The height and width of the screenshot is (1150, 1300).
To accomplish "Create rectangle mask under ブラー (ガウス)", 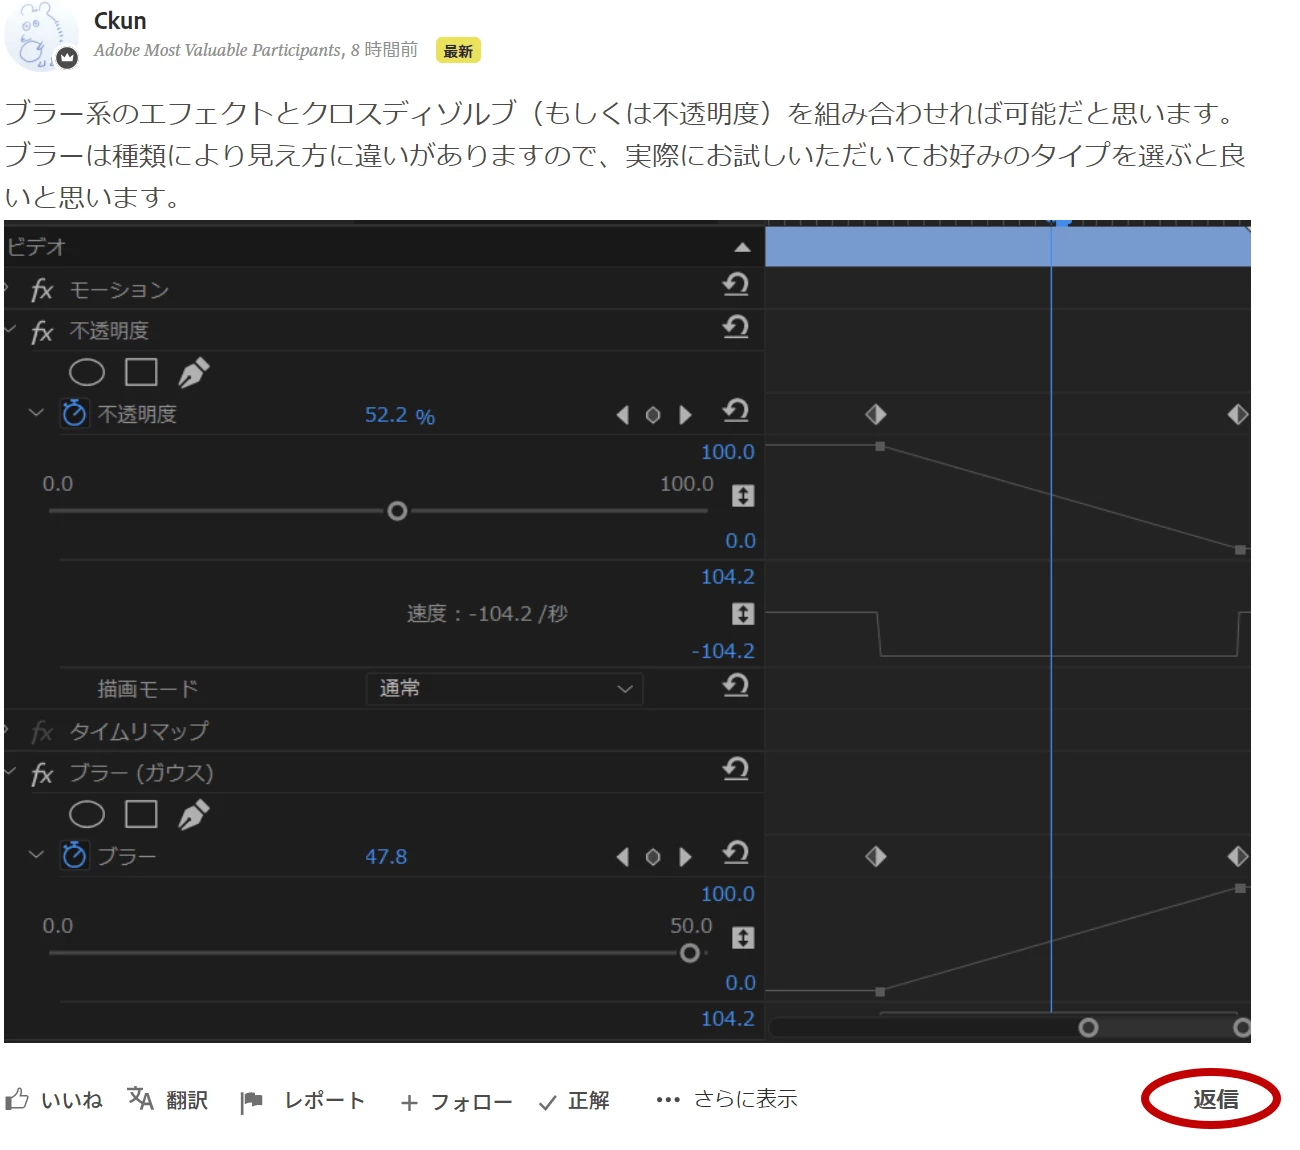I will [x=141, y=815].
